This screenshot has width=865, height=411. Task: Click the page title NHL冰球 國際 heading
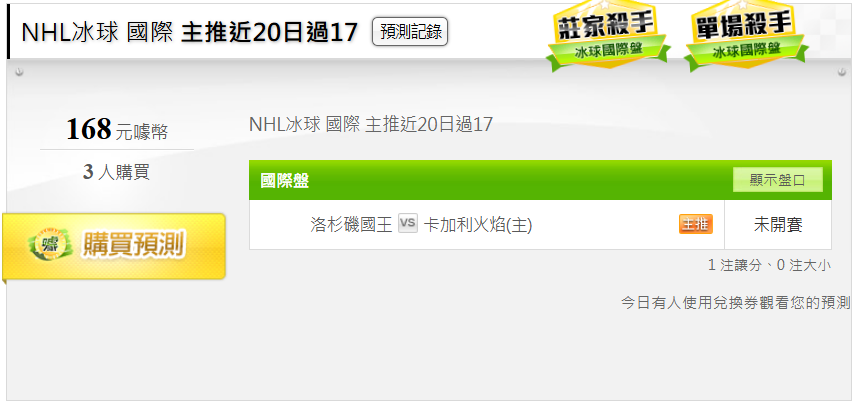pos(189,32)
